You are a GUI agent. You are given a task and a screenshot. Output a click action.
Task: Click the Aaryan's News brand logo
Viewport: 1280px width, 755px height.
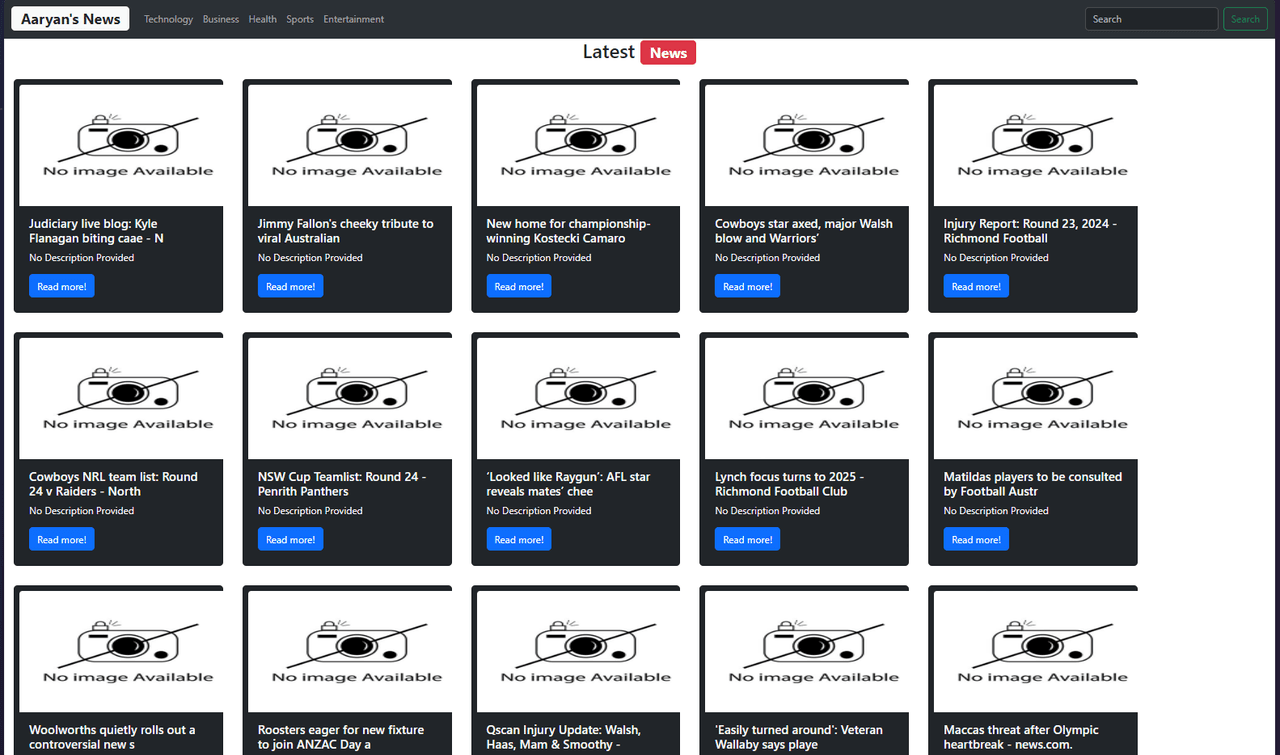[70, 19]
